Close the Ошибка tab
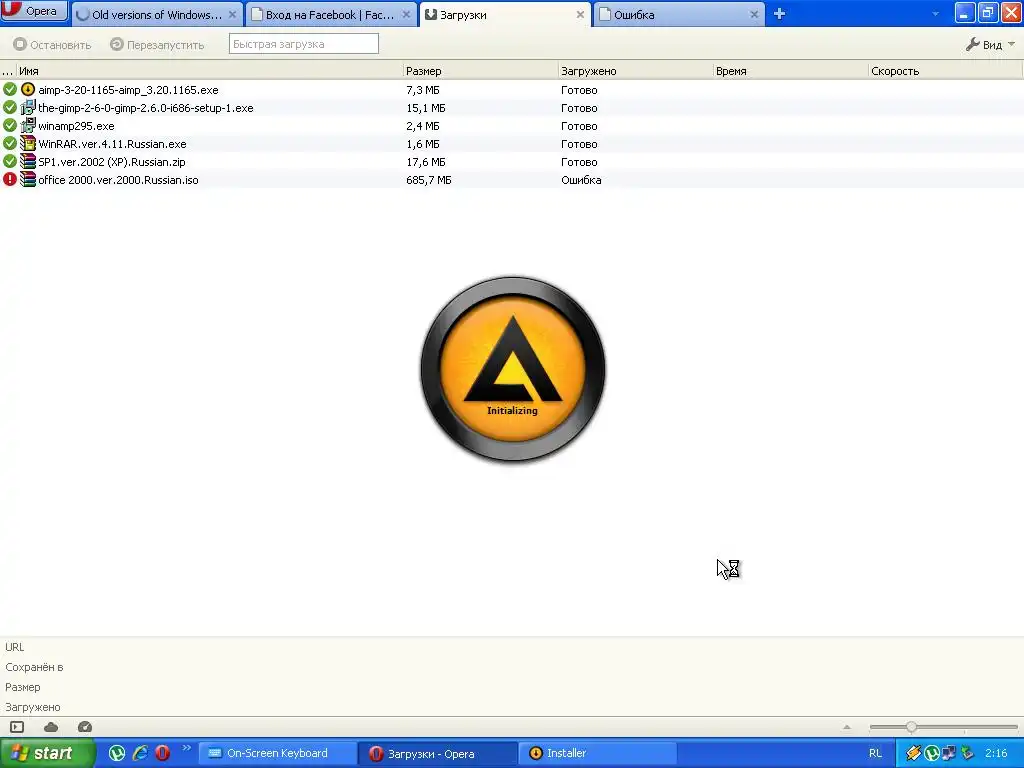This screenshot has height=768, width=1024. pos(754,14)
